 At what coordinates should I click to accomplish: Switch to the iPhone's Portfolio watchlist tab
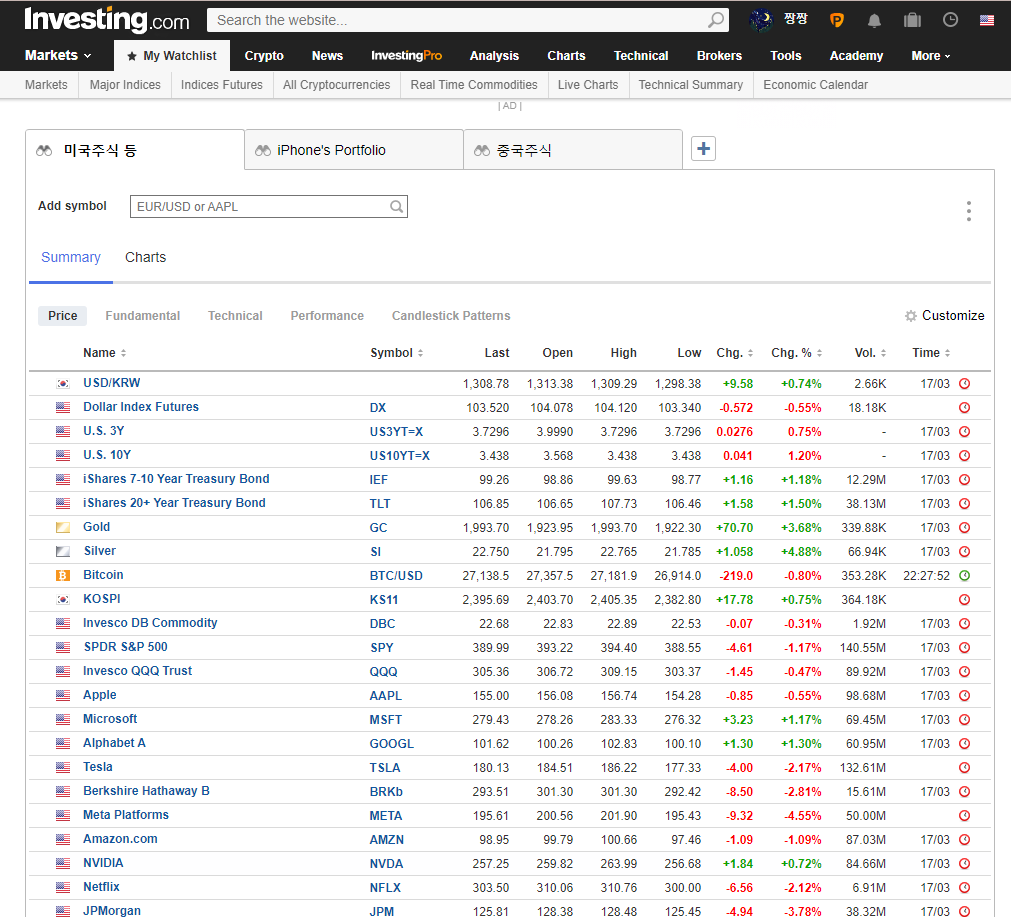(353, 148)
